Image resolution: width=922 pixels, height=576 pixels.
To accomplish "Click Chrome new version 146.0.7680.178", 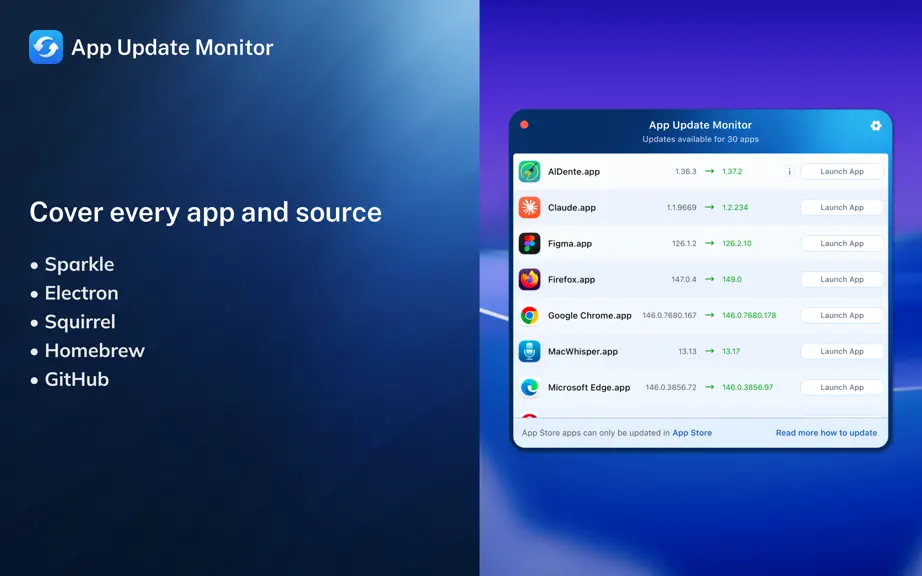I will point(749,316).
